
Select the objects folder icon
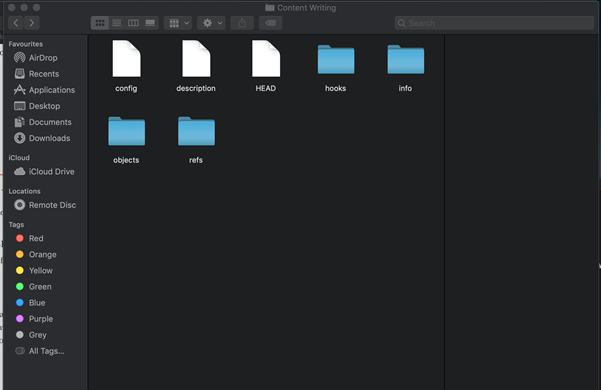[126, 131]
